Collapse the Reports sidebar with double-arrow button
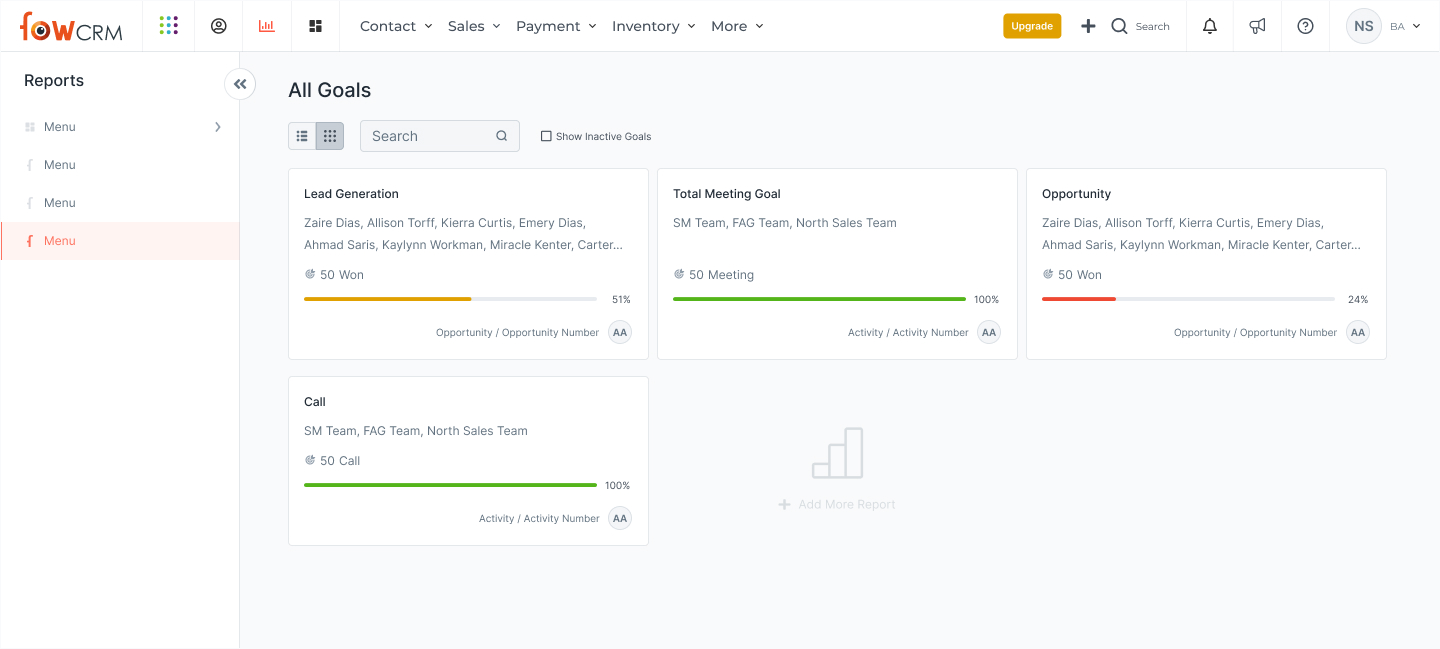This screenshot has width=1440, height=649. pyautogui.click(x=240, y=84)
